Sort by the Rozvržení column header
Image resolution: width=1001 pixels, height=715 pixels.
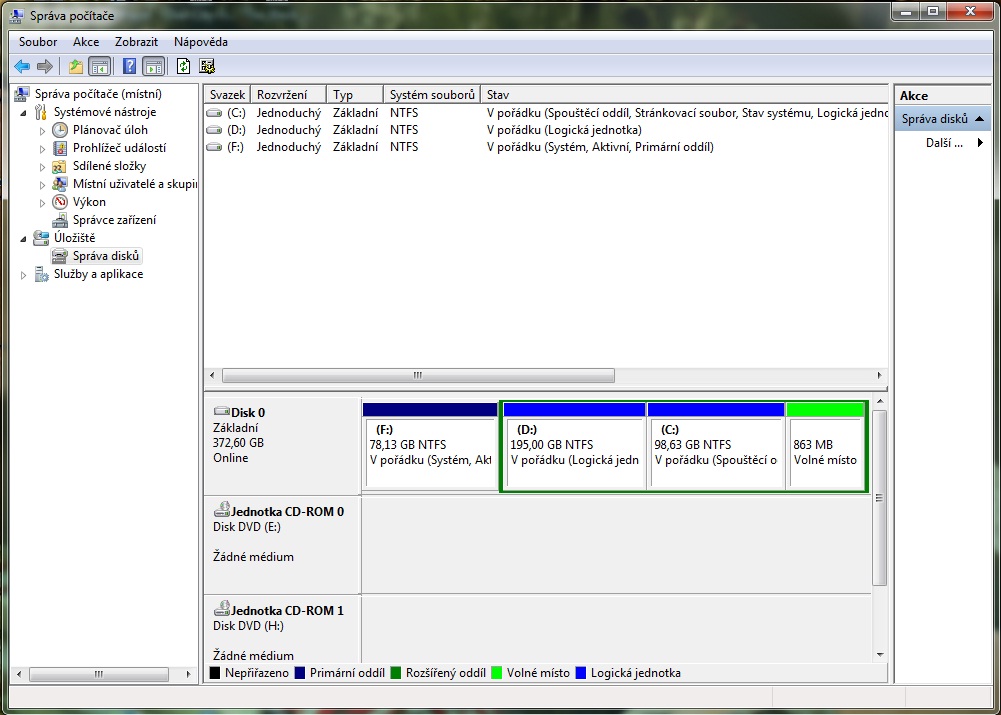pos(289,94)
